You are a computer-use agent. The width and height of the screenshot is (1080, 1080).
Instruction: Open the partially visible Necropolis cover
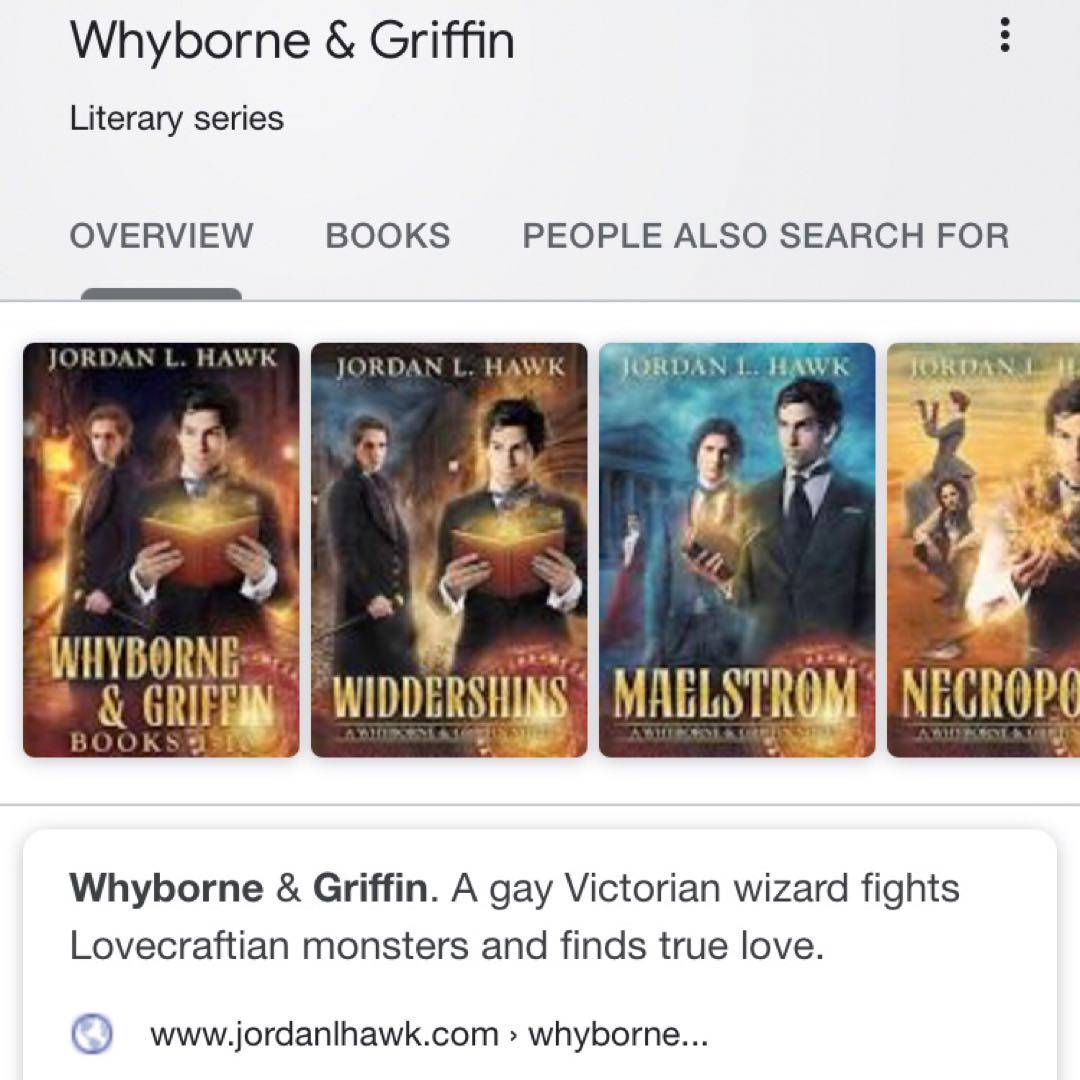click(984, 550)
